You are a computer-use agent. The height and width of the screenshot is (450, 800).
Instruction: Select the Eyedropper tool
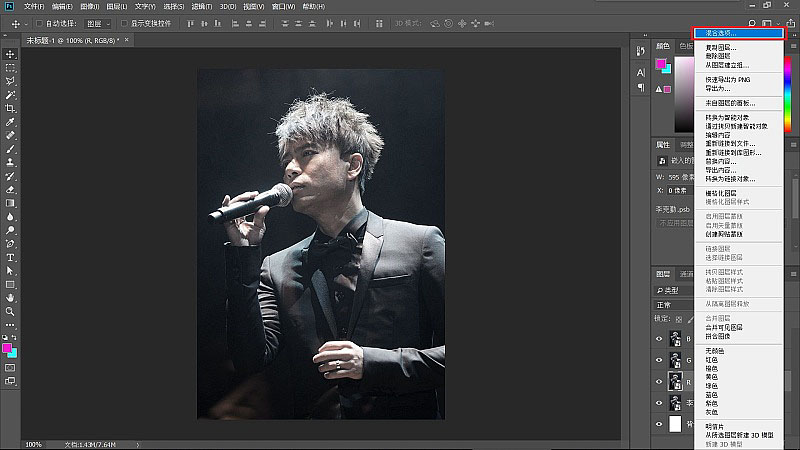point(10,122)
